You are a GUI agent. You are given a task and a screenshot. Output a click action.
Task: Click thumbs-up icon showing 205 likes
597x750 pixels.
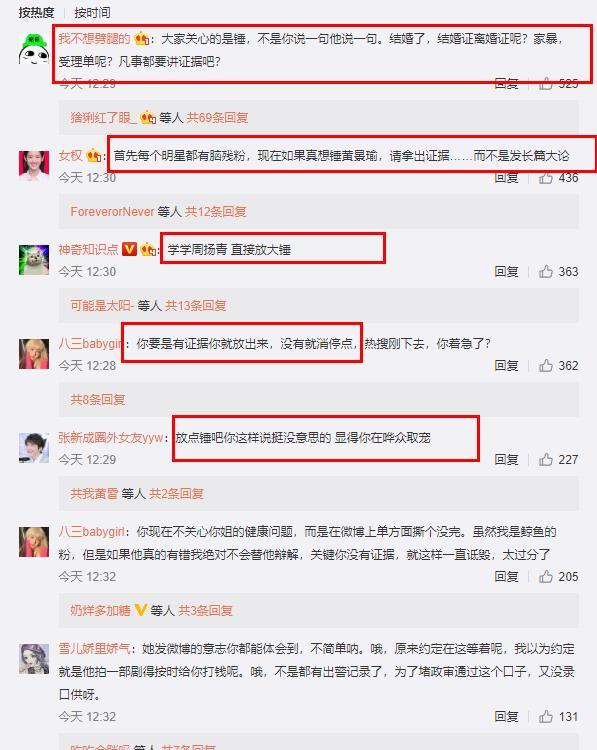(546, 576)
